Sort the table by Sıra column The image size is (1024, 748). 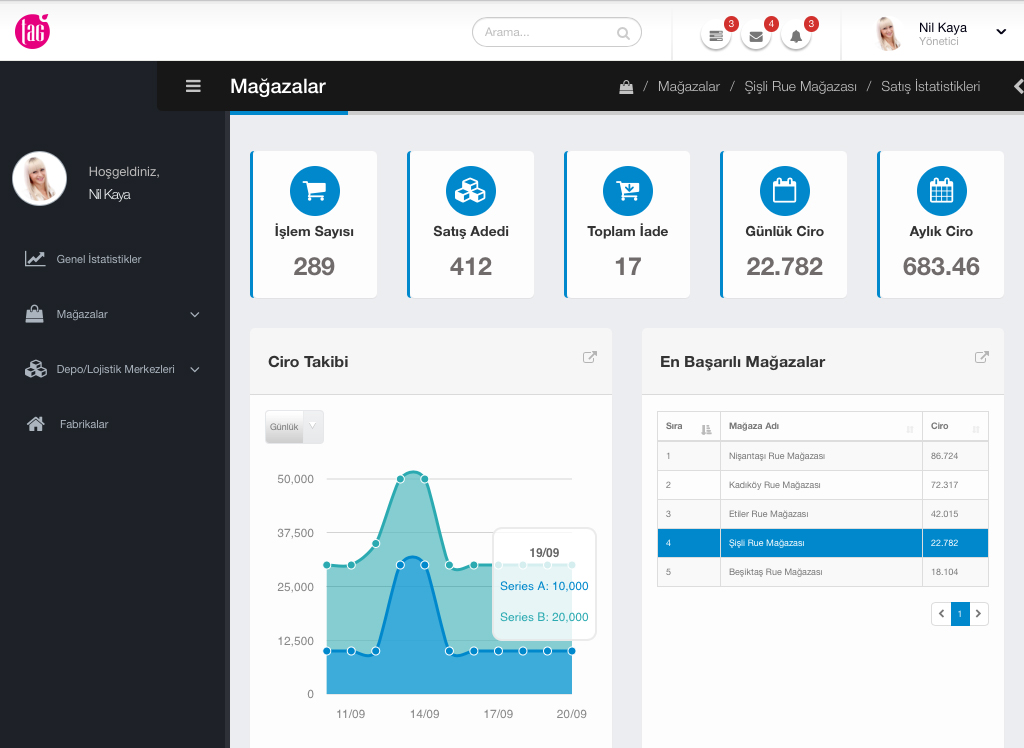706,429
